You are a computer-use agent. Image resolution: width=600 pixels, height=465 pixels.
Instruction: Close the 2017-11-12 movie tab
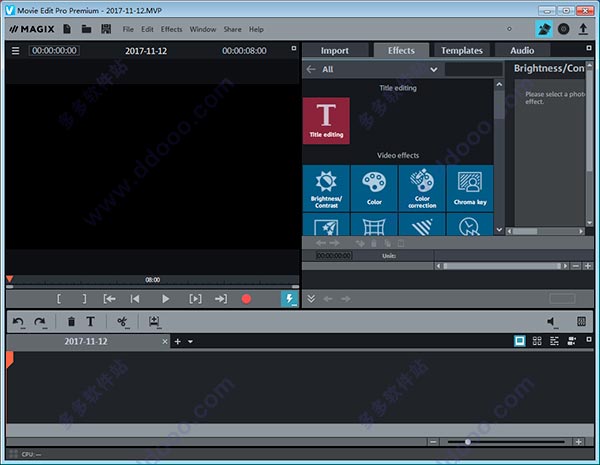point(165,341)
